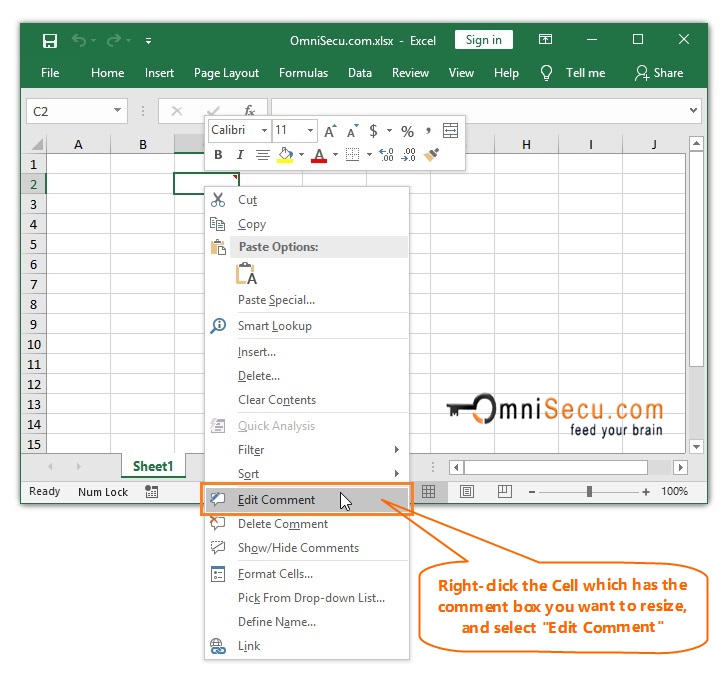Click the Center align icon

[263, 155]
